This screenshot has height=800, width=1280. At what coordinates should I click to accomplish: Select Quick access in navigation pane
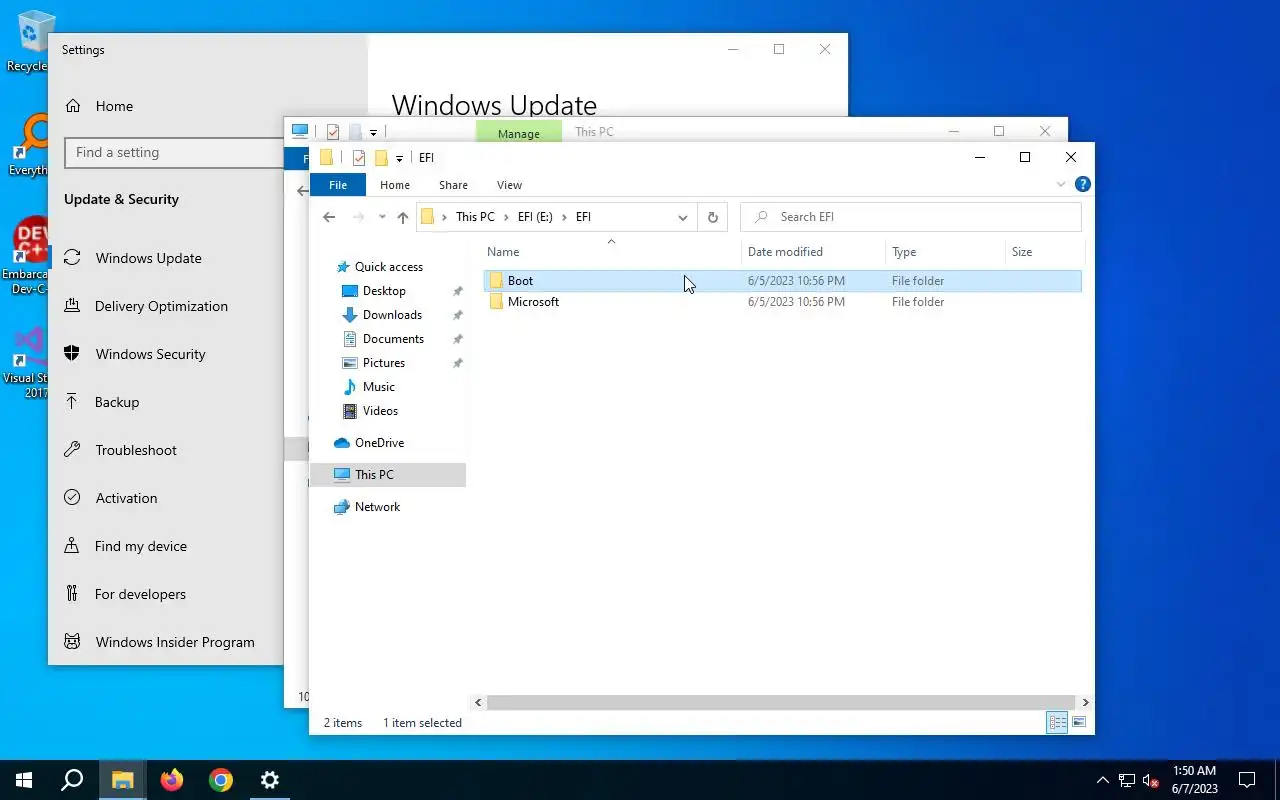pos(389,267)
